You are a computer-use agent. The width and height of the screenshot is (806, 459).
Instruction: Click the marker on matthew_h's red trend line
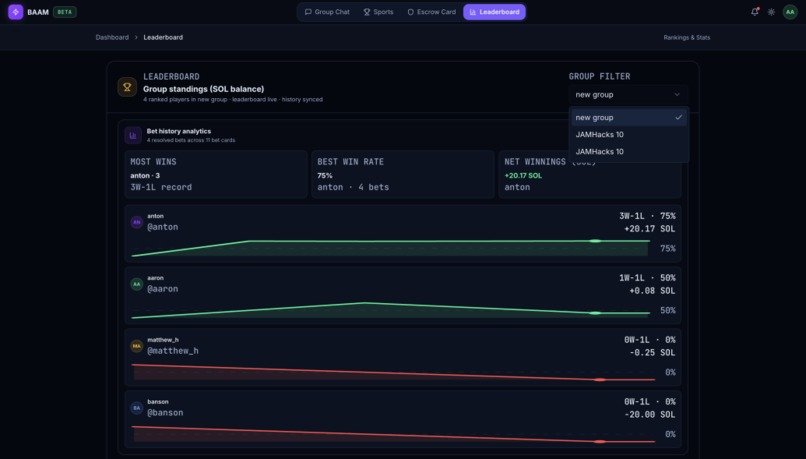tap(599, 380)
